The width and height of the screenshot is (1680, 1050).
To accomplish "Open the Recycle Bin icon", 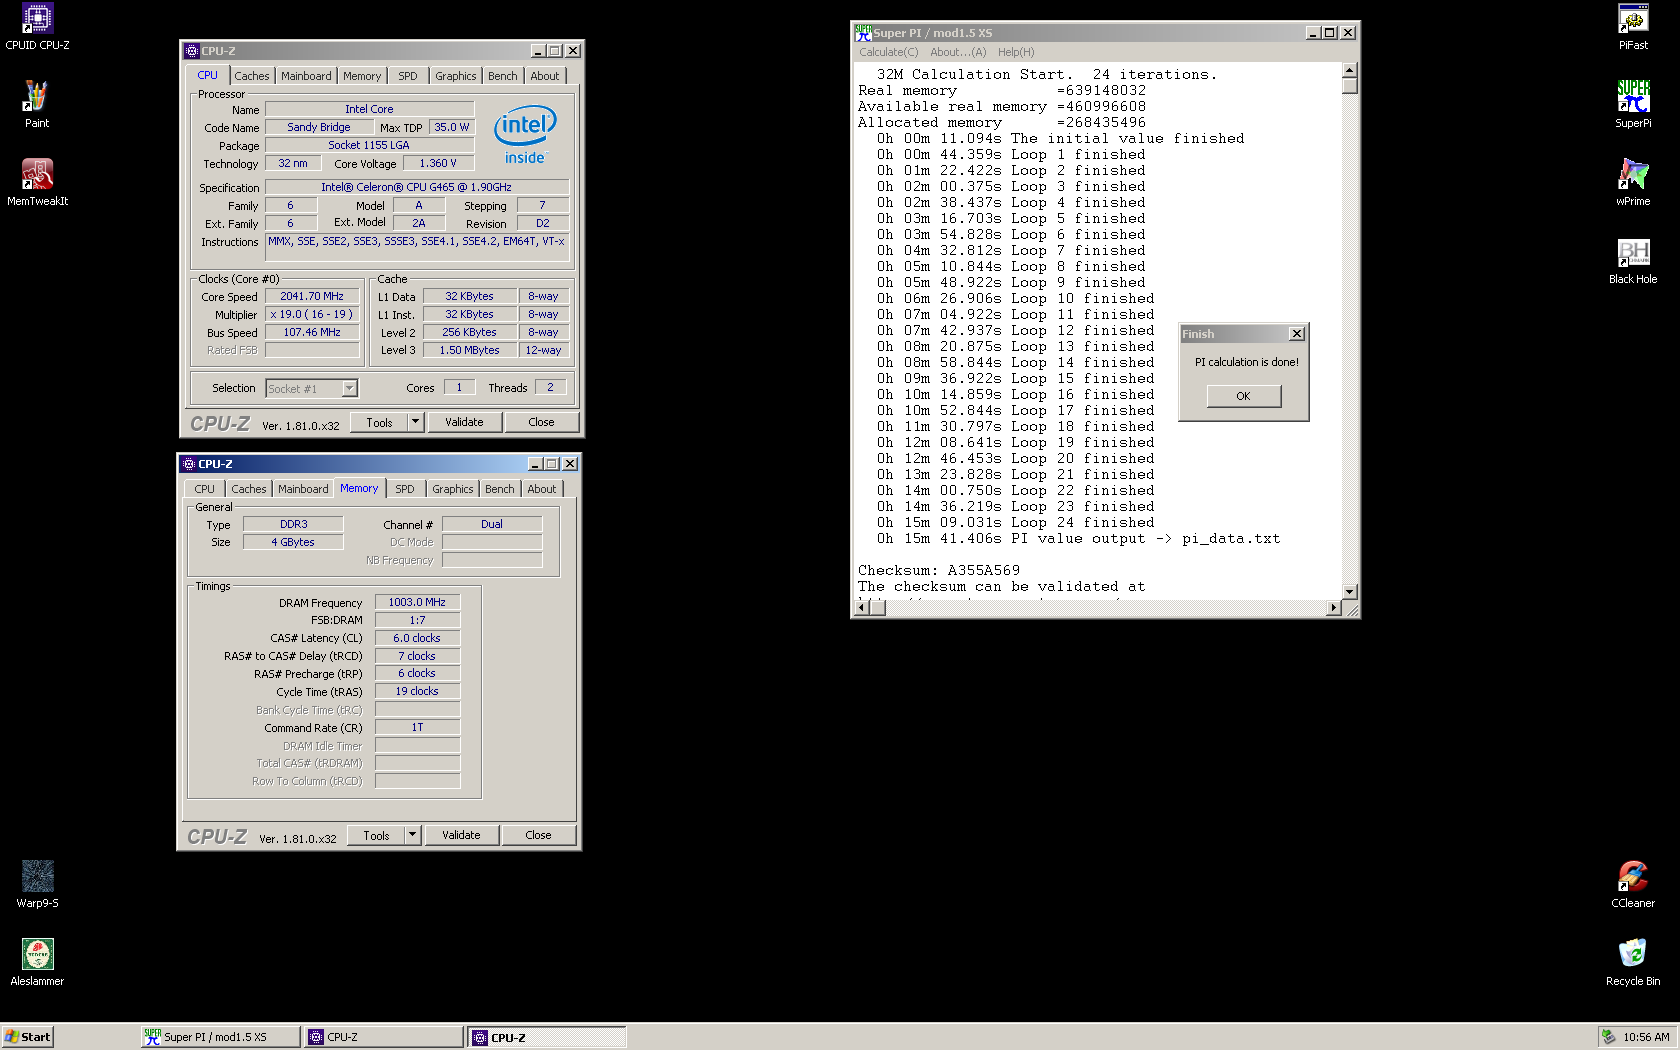I will 1633,962.
